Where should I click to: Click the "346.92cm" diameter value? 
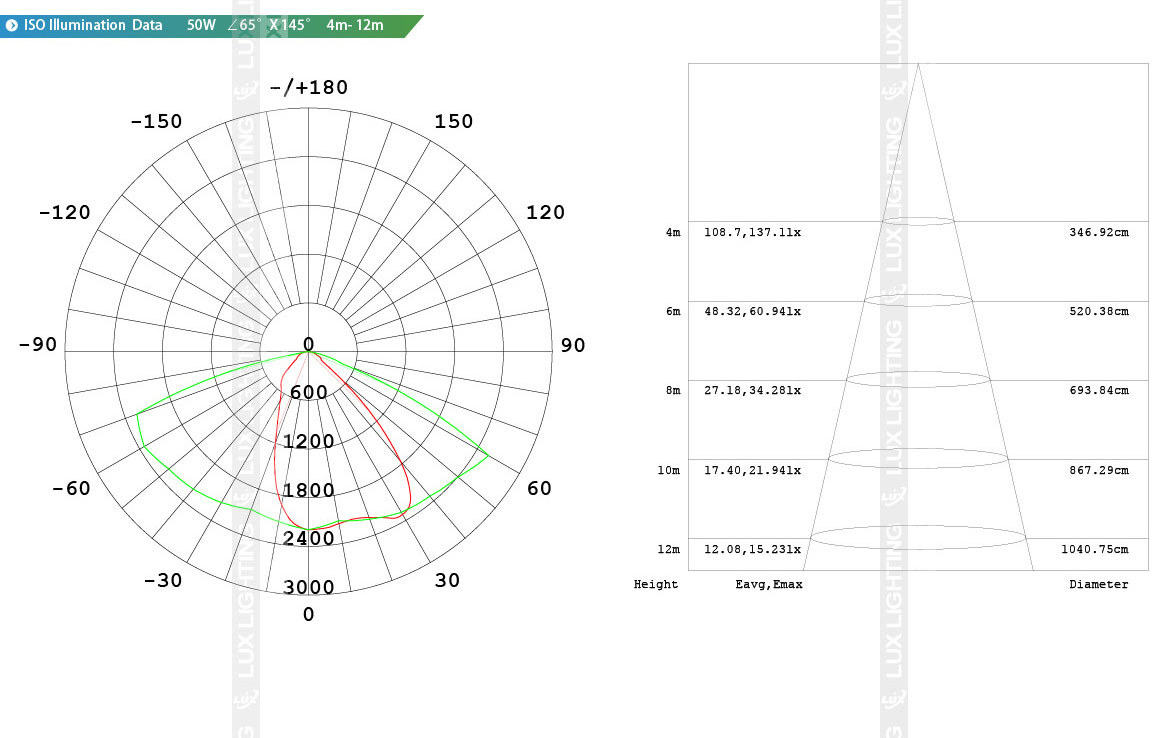1099,233
